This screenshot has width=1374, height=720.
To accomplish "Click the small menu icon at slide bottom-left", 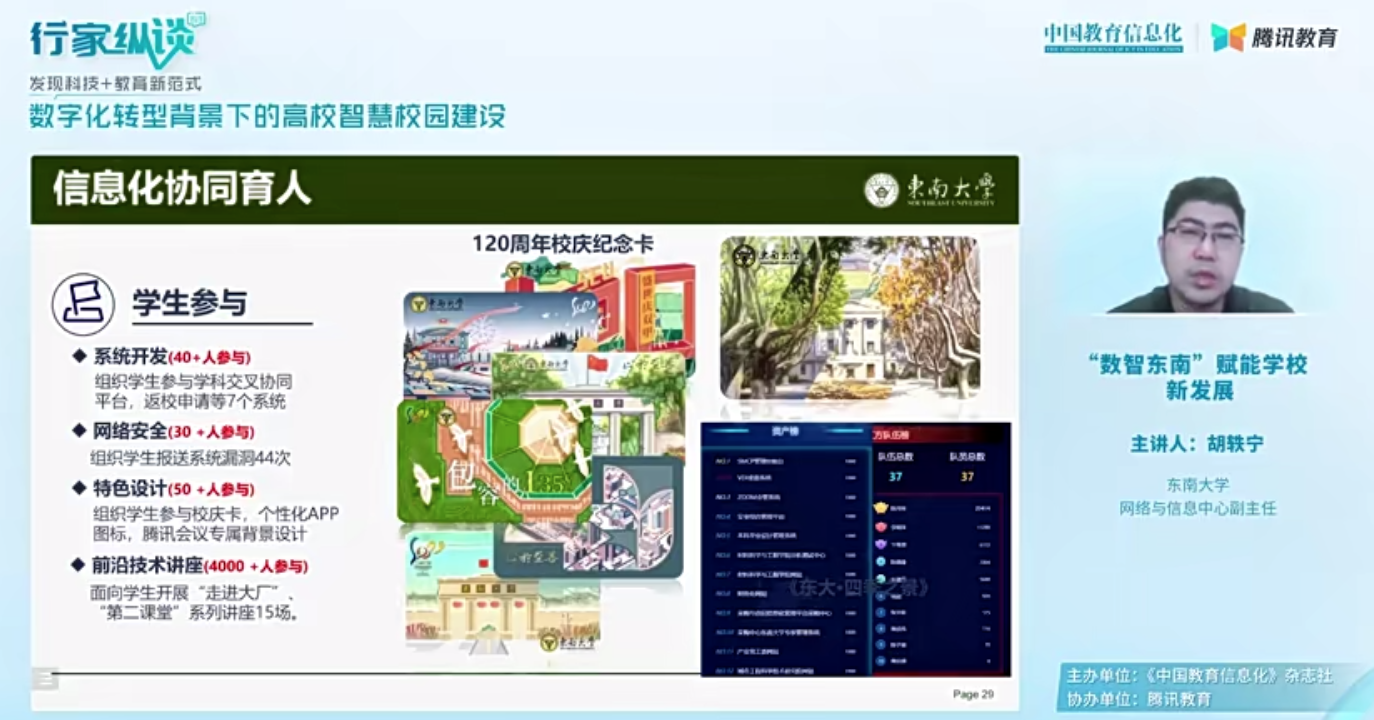I will pyautogui.click(x=44, y=679).
